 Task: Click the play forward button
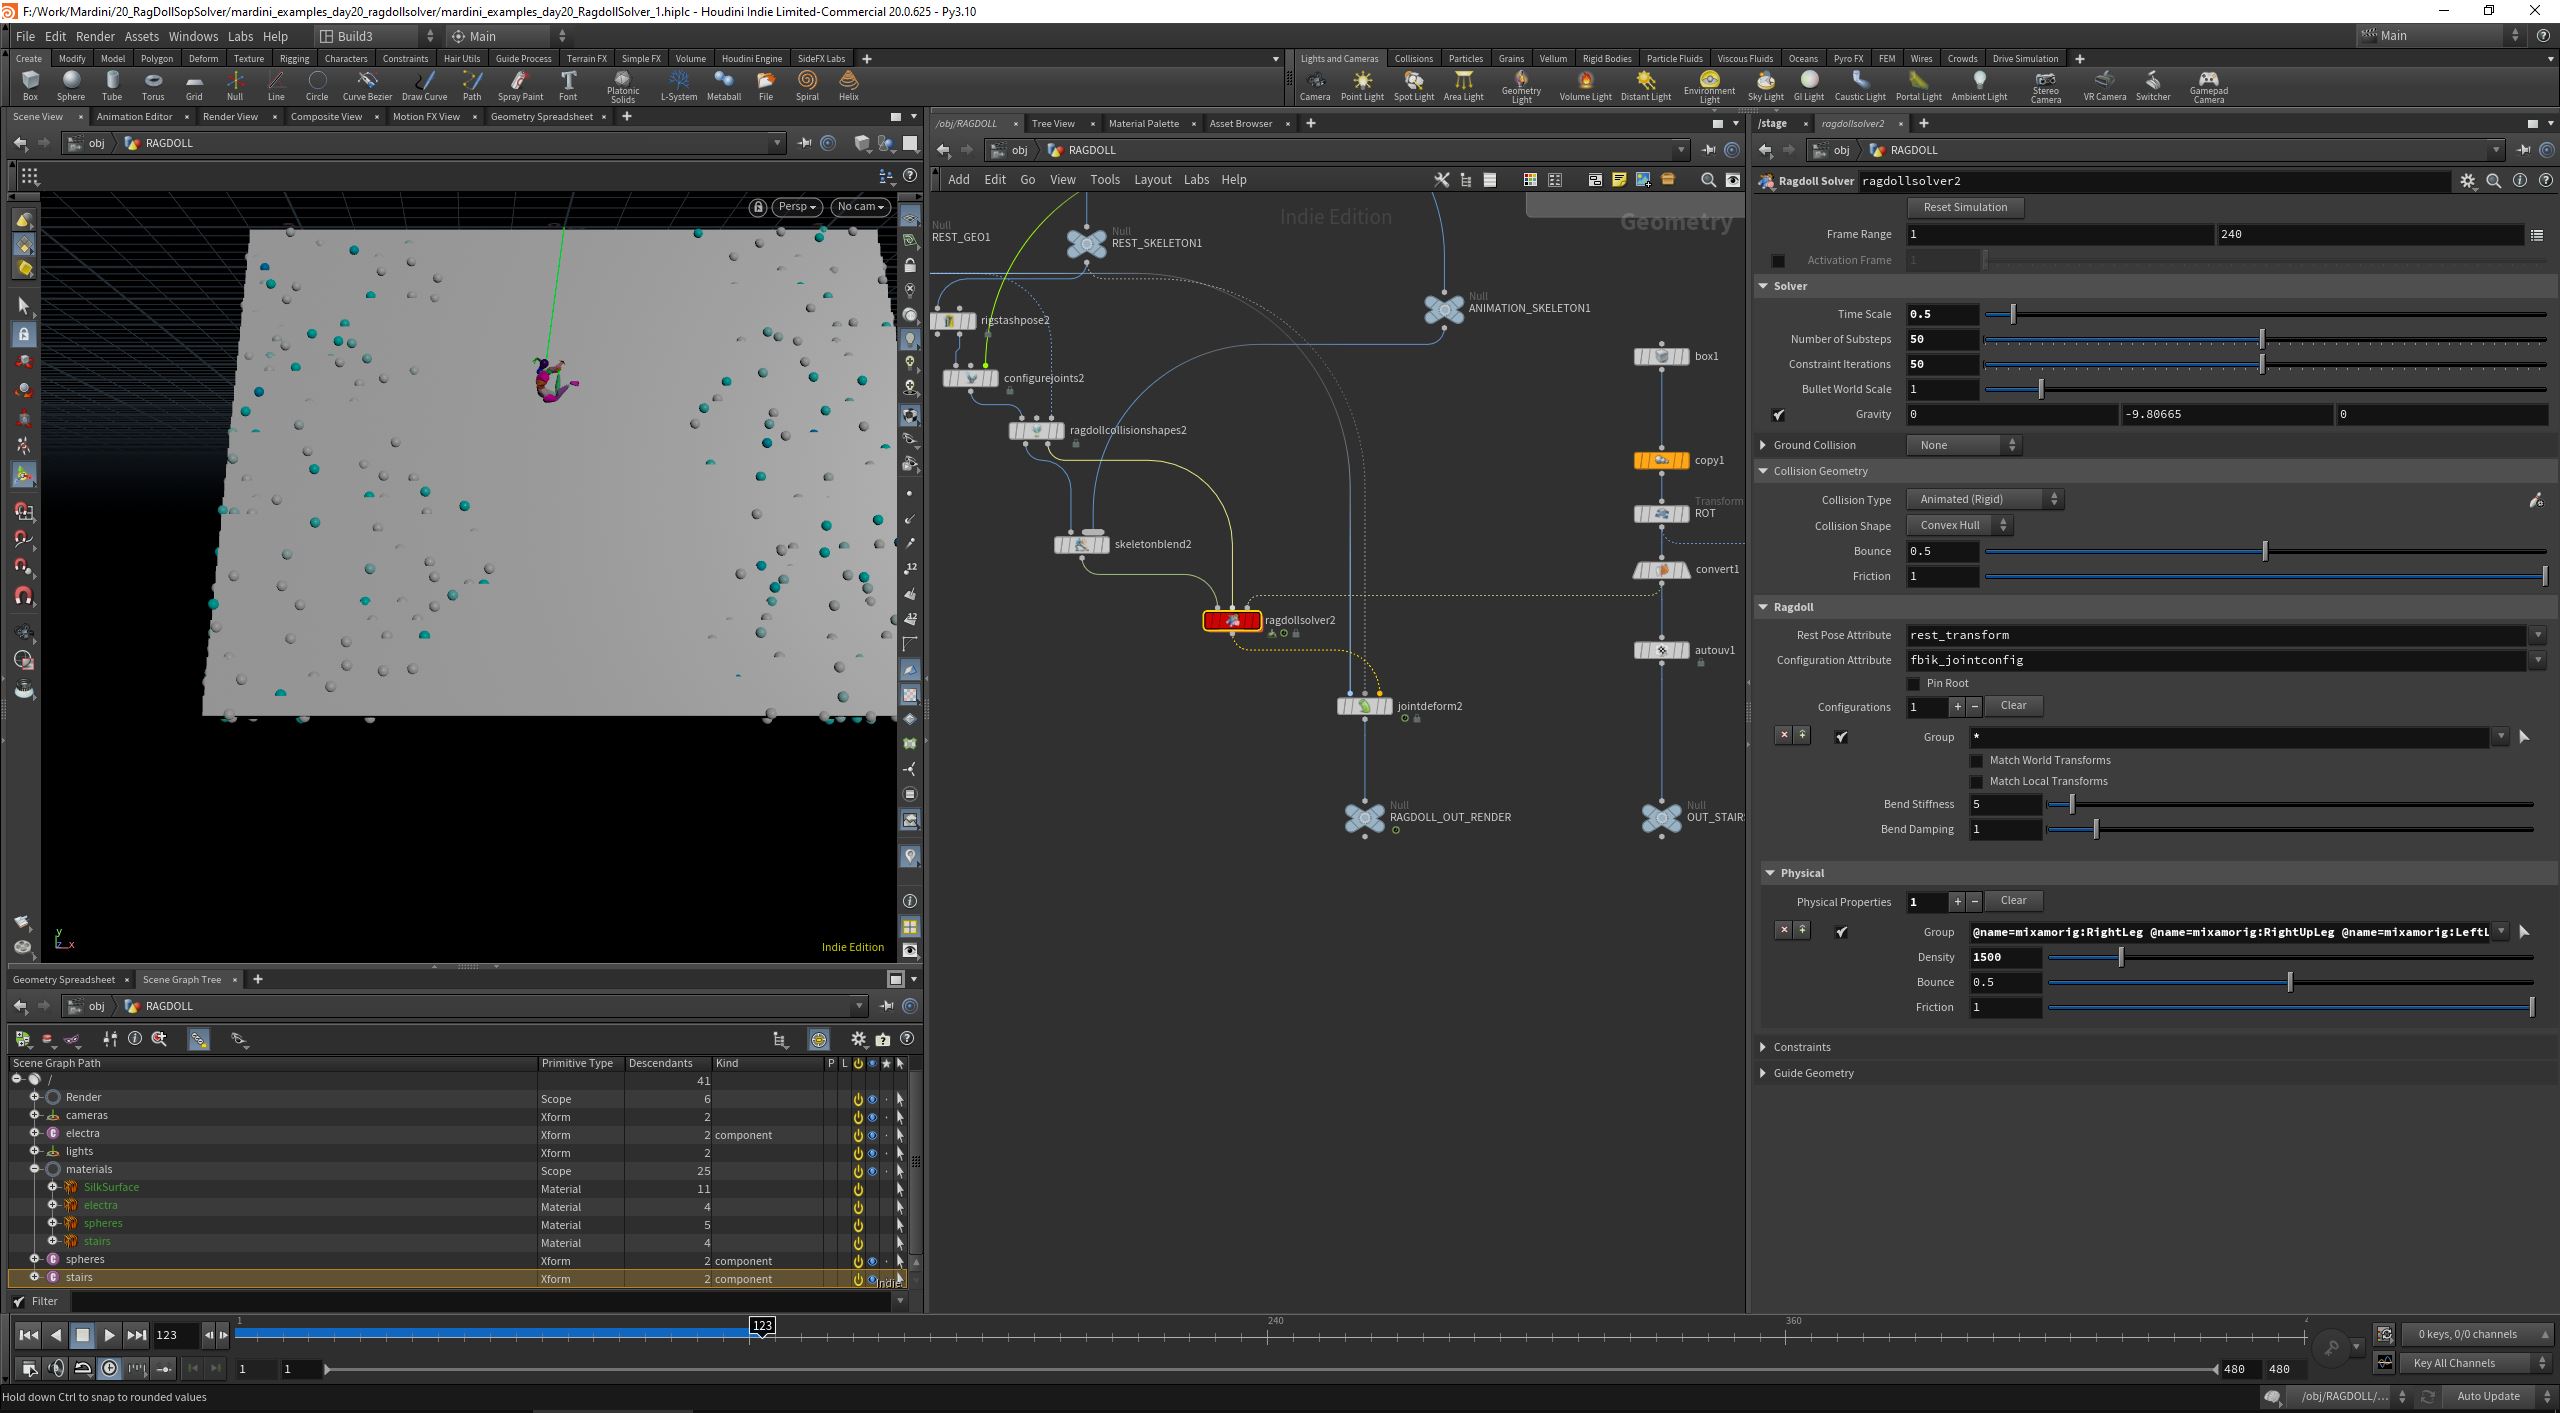click(x=109, y=1335)
